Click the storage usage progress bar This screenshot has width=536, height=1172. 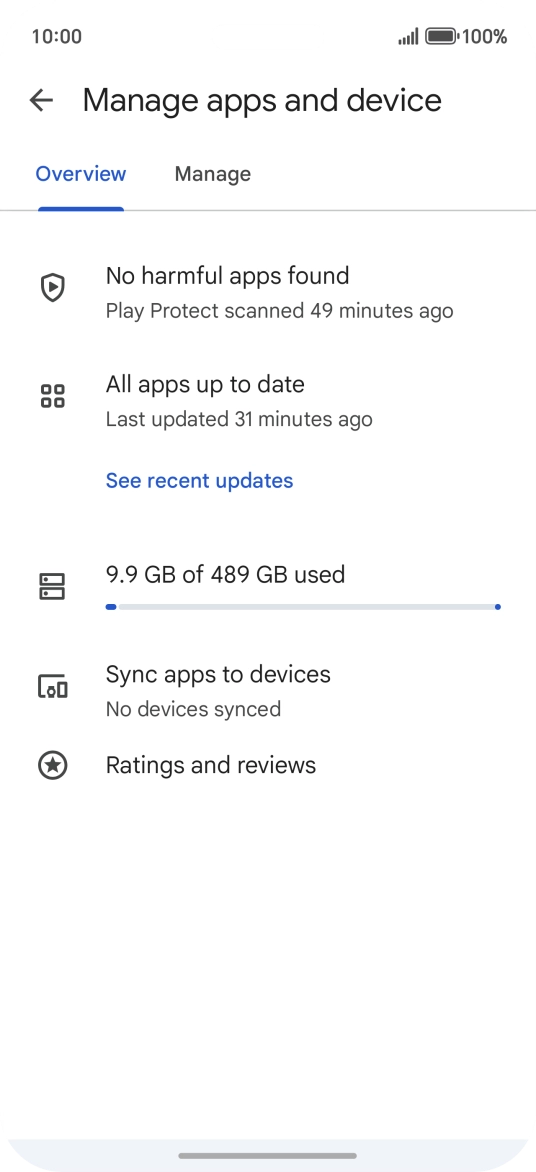tap(304, 607)
